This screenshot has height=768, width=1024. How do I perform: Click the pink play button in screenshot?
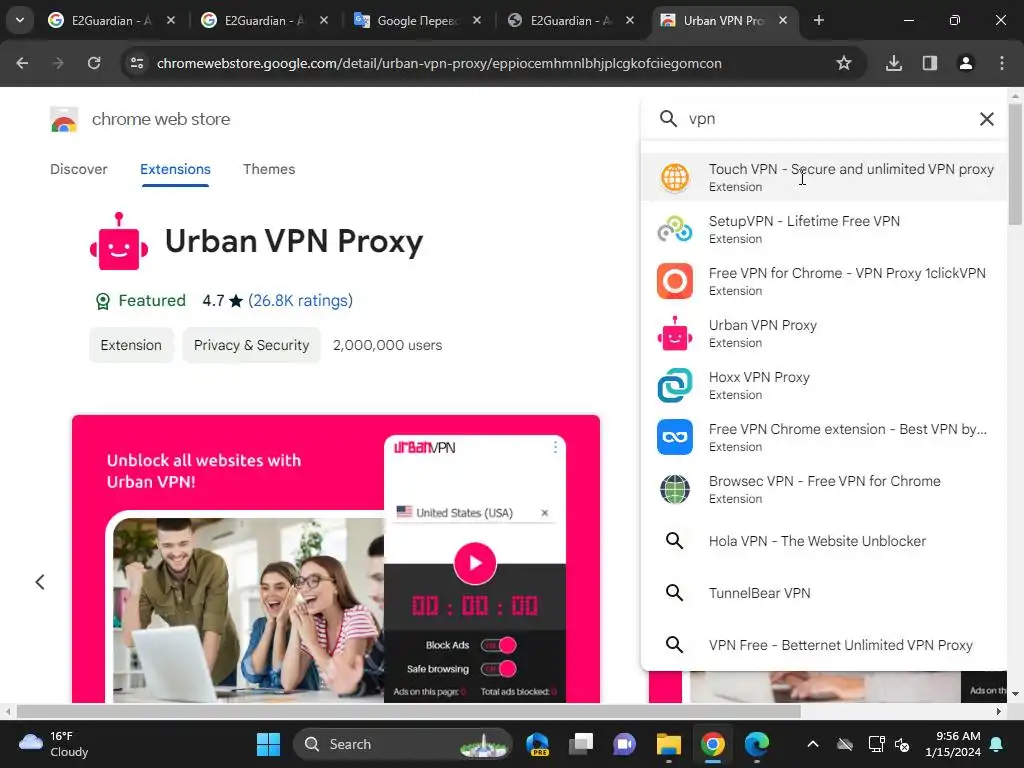[x=475, y=563]
